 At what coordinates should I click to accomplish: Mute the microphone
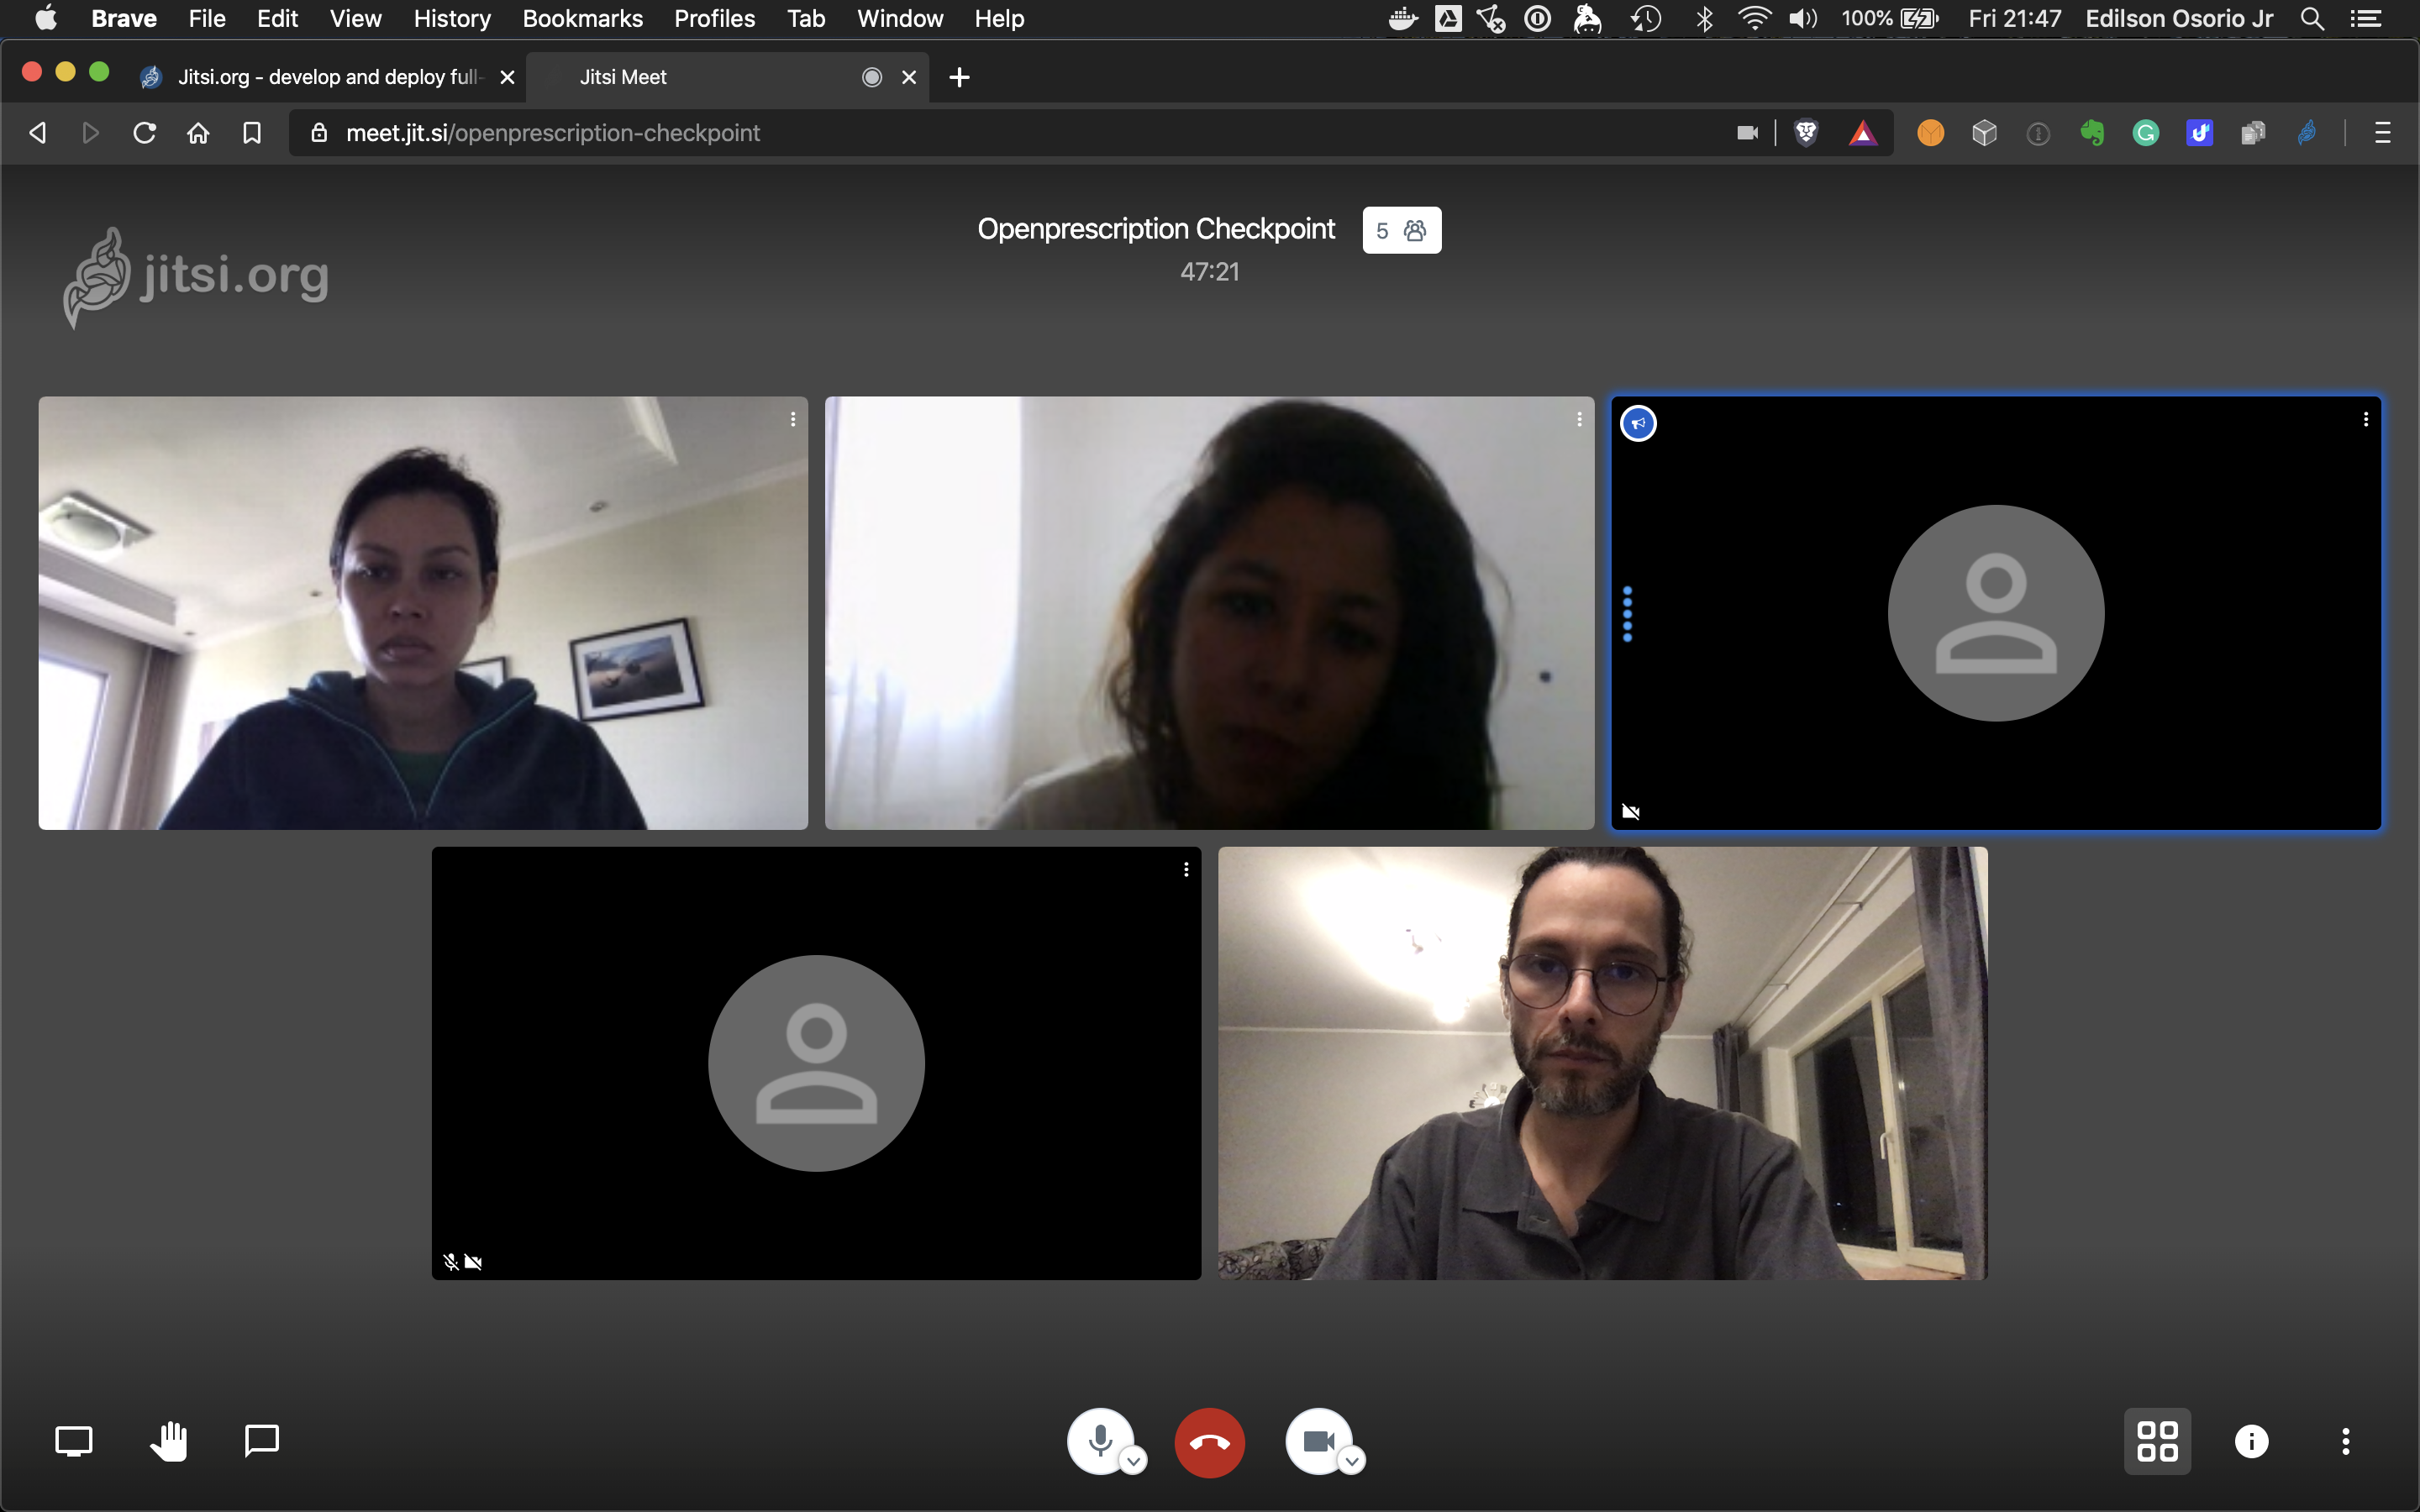1099,1440
